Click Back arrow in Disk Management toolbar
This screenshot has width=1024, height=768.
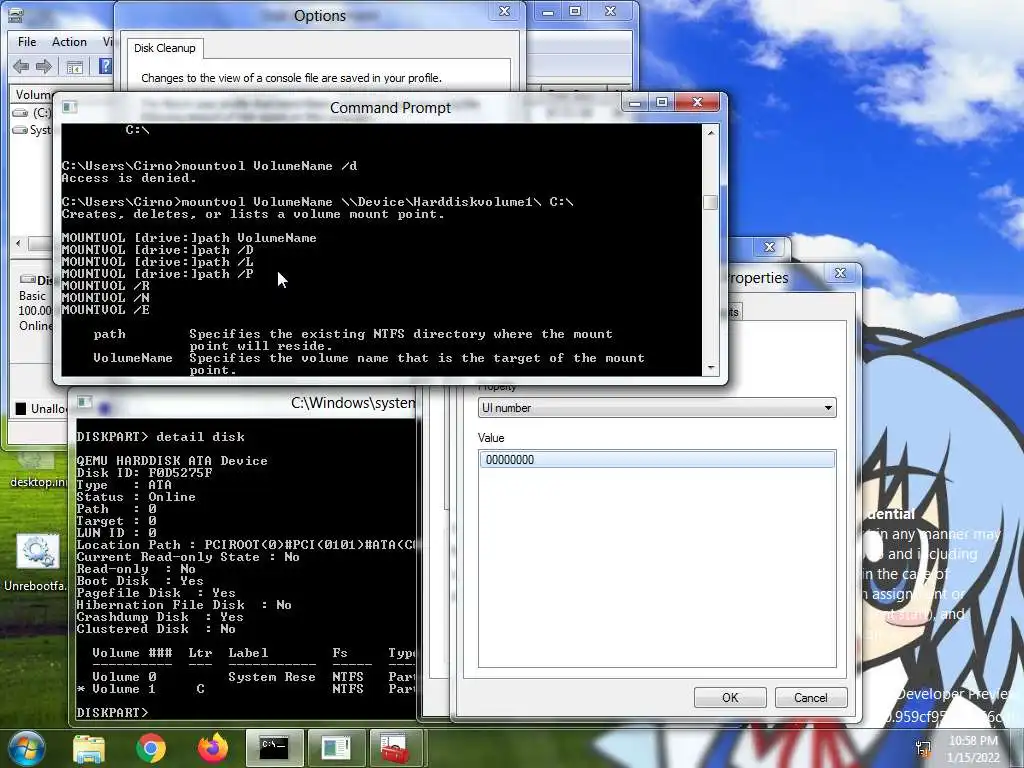pos(21,66)
